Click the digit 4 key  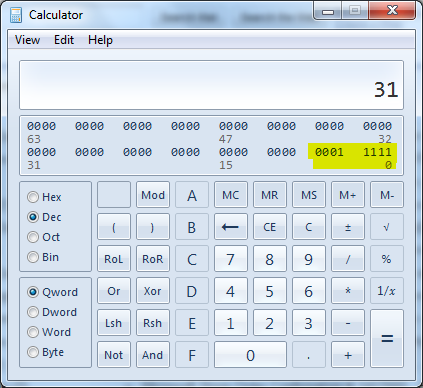pyautogui.click(x=231, y=291)
